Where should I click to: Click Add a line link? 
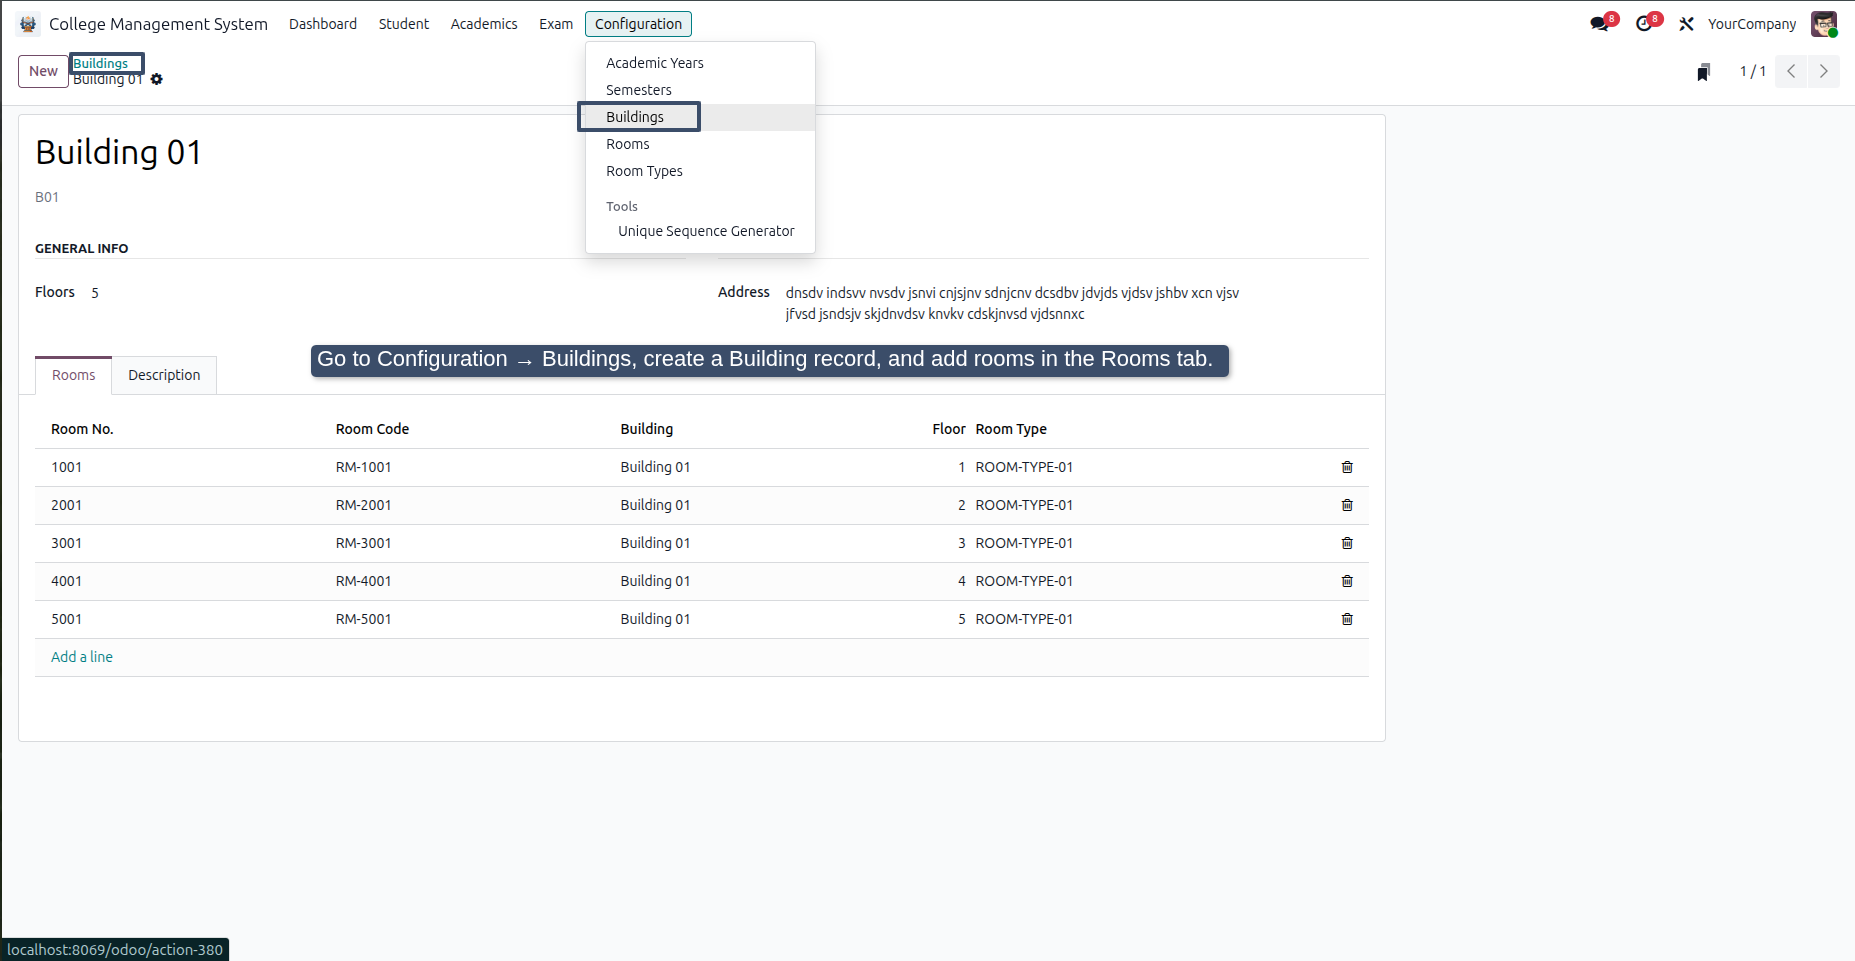[82, 657]
